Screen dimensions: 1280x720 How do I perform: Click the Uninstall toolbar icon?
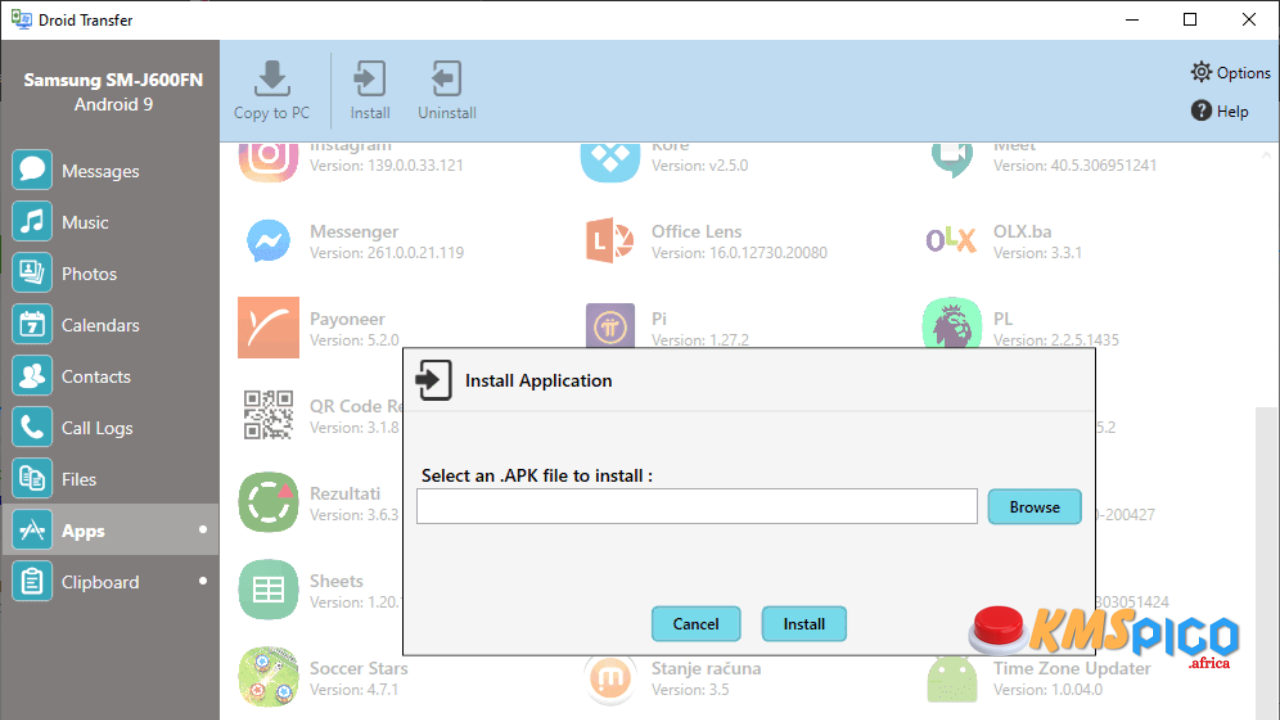click(446, 79)
